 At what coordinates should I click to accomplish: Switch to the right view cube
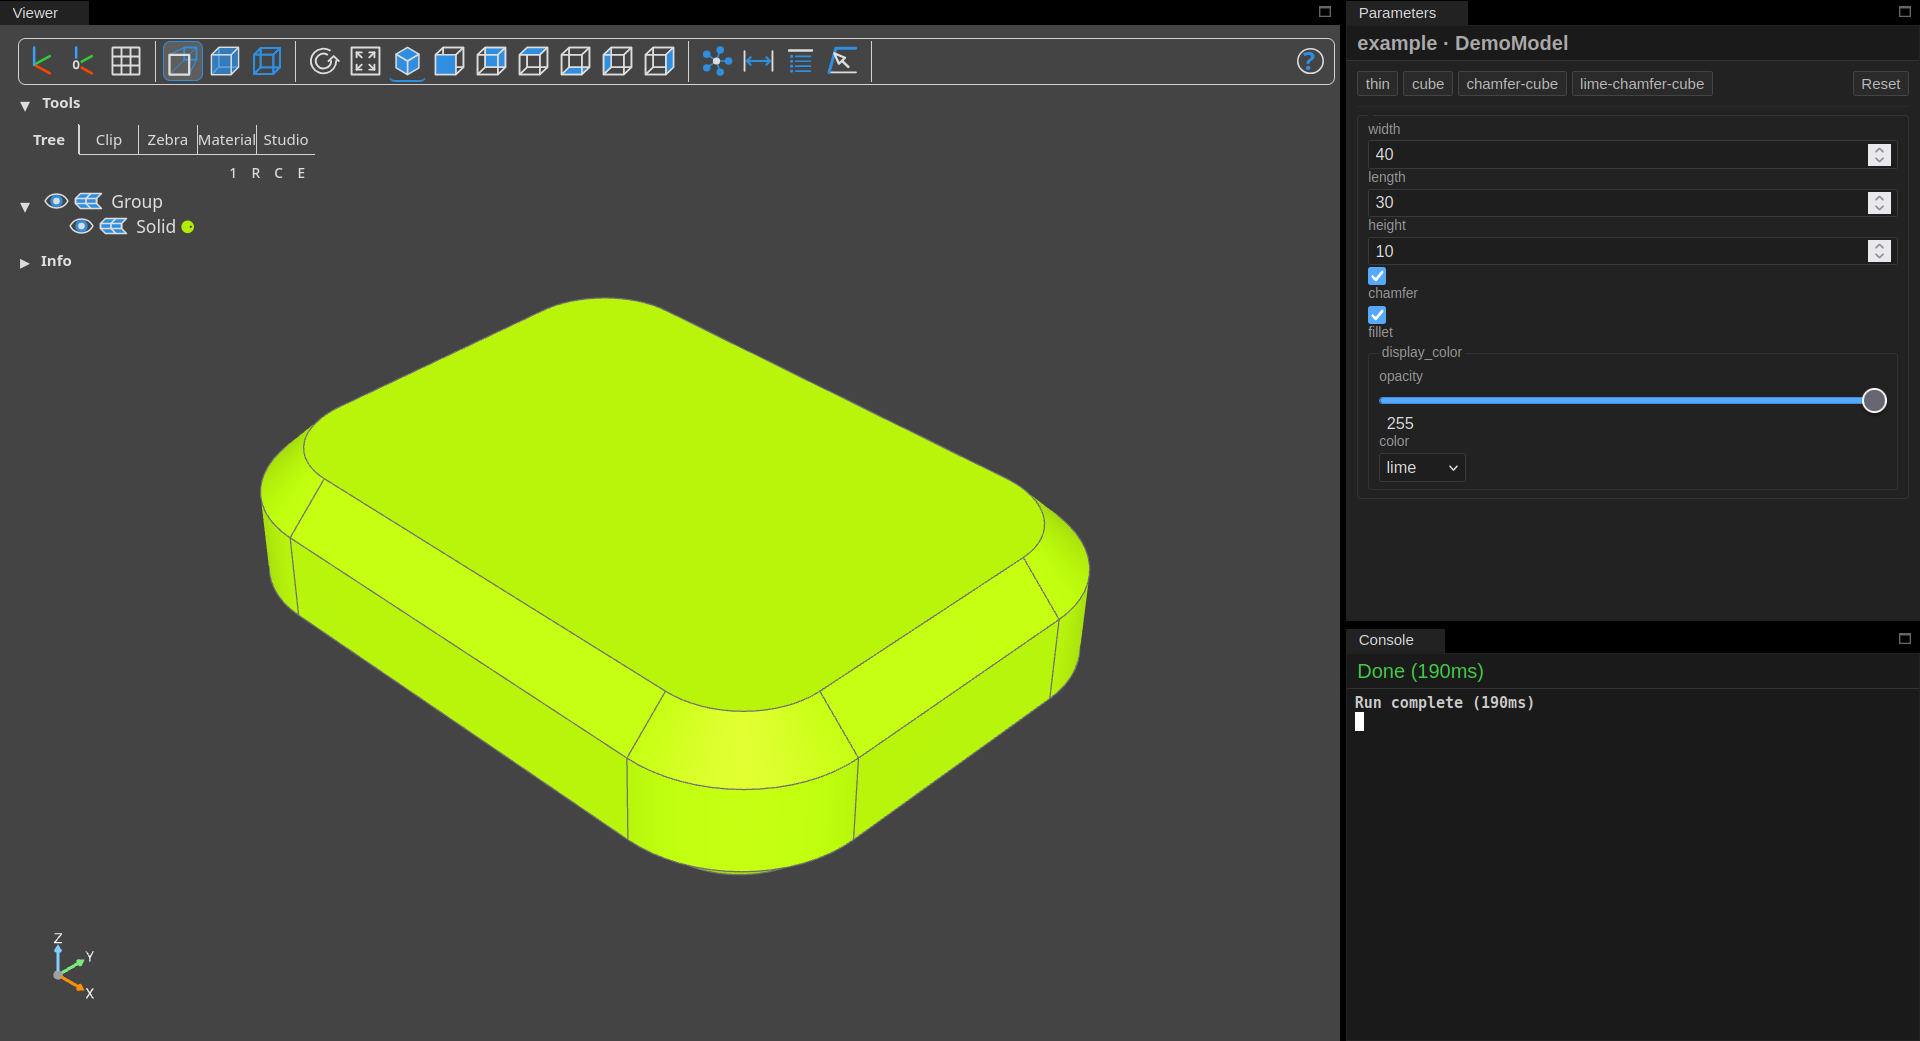click(660, 61)
